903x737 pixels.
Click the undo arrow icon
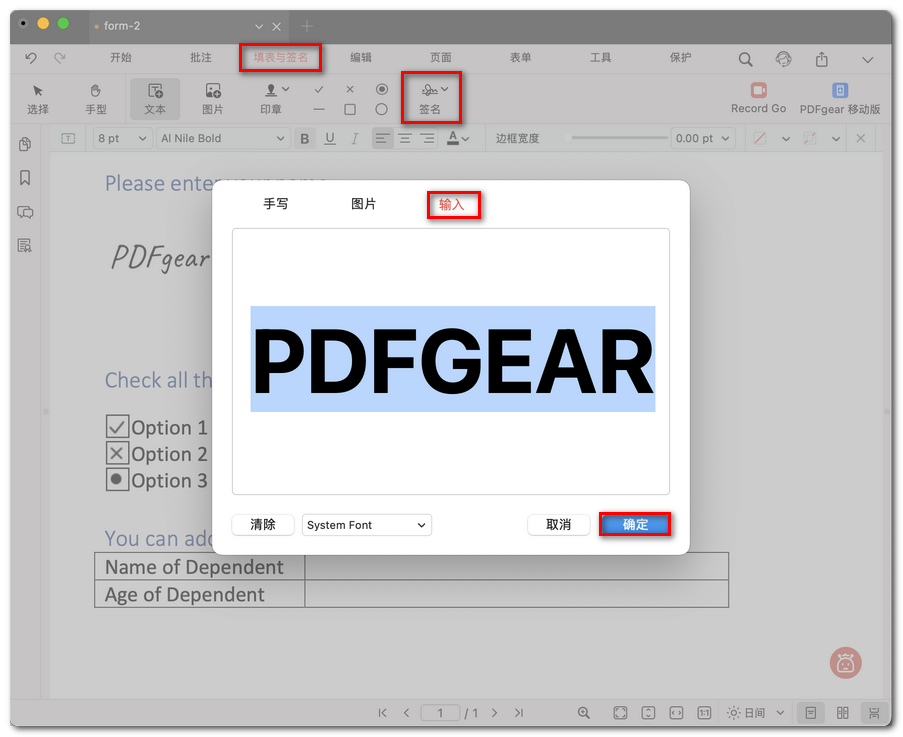coord(31,58)
